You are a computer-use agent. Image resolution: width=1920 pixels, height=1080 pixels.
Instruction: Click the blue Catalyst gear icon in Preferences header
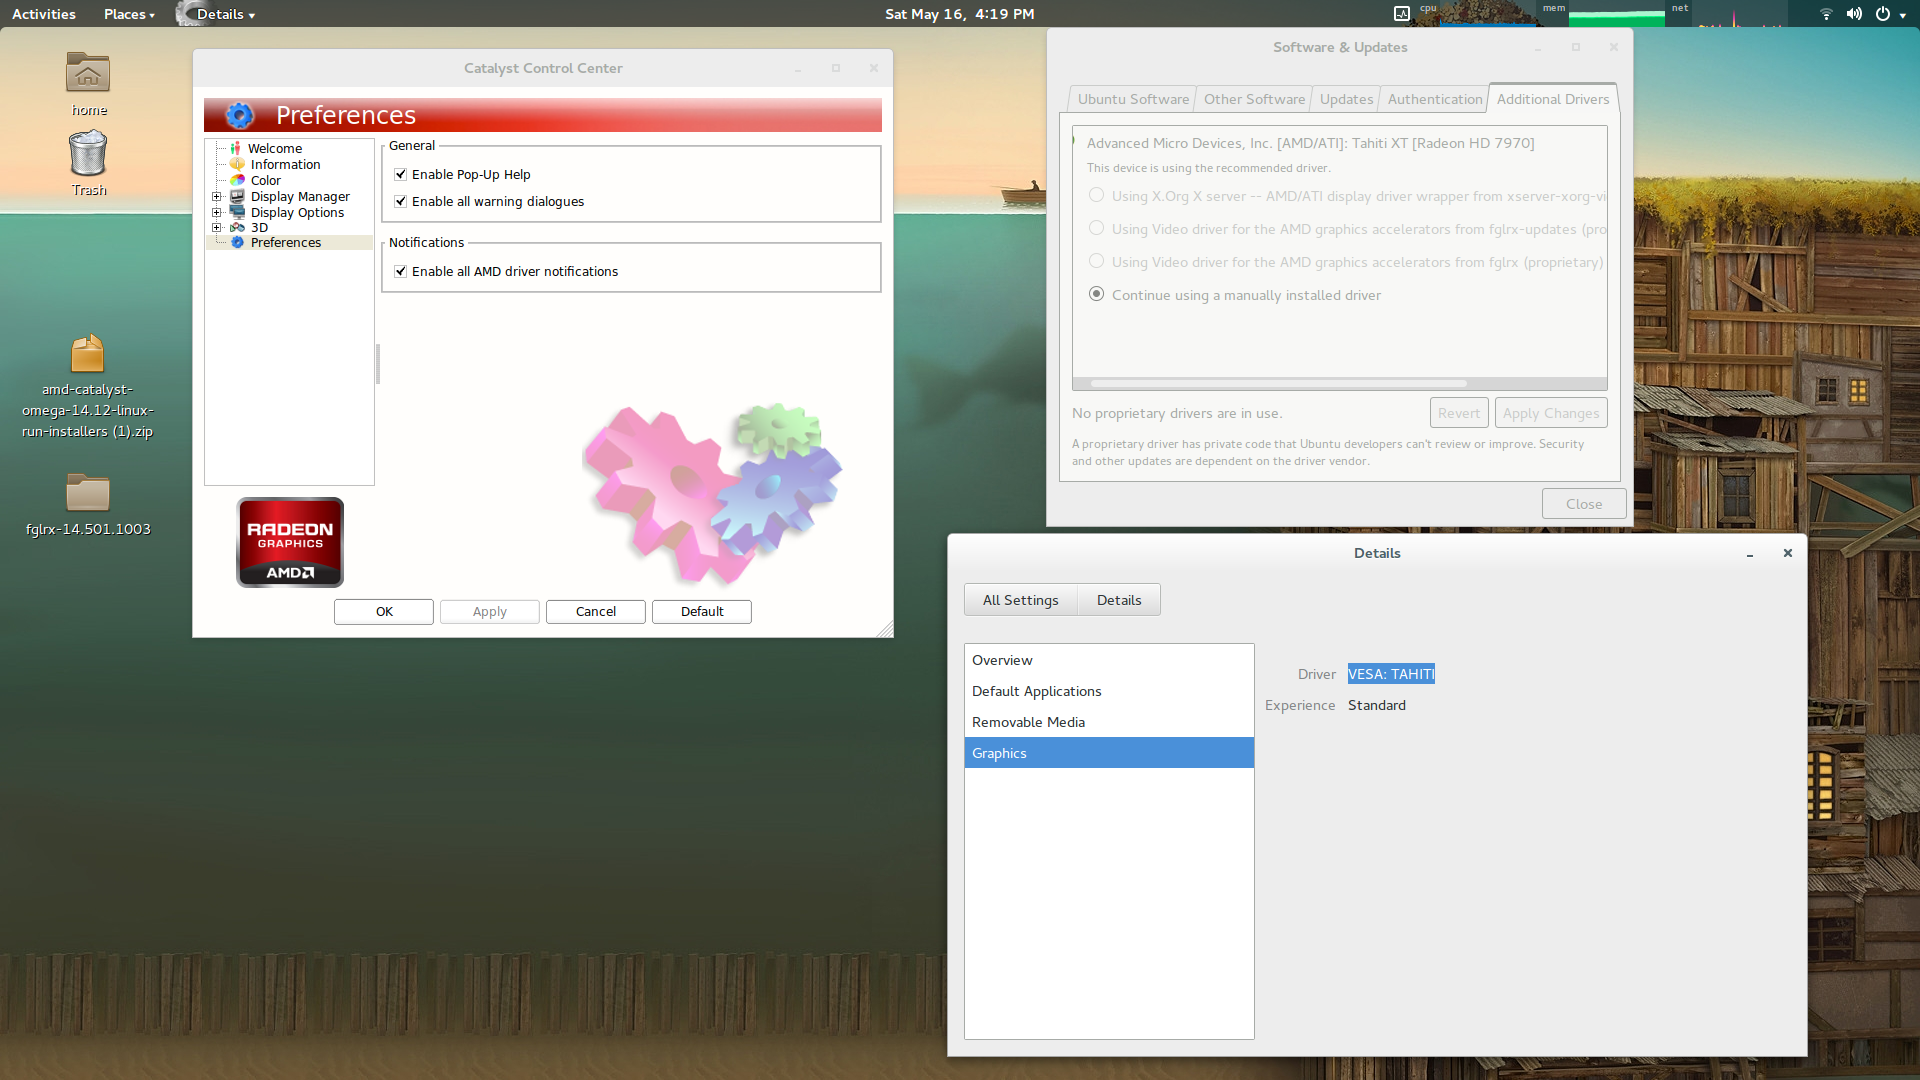239,115
